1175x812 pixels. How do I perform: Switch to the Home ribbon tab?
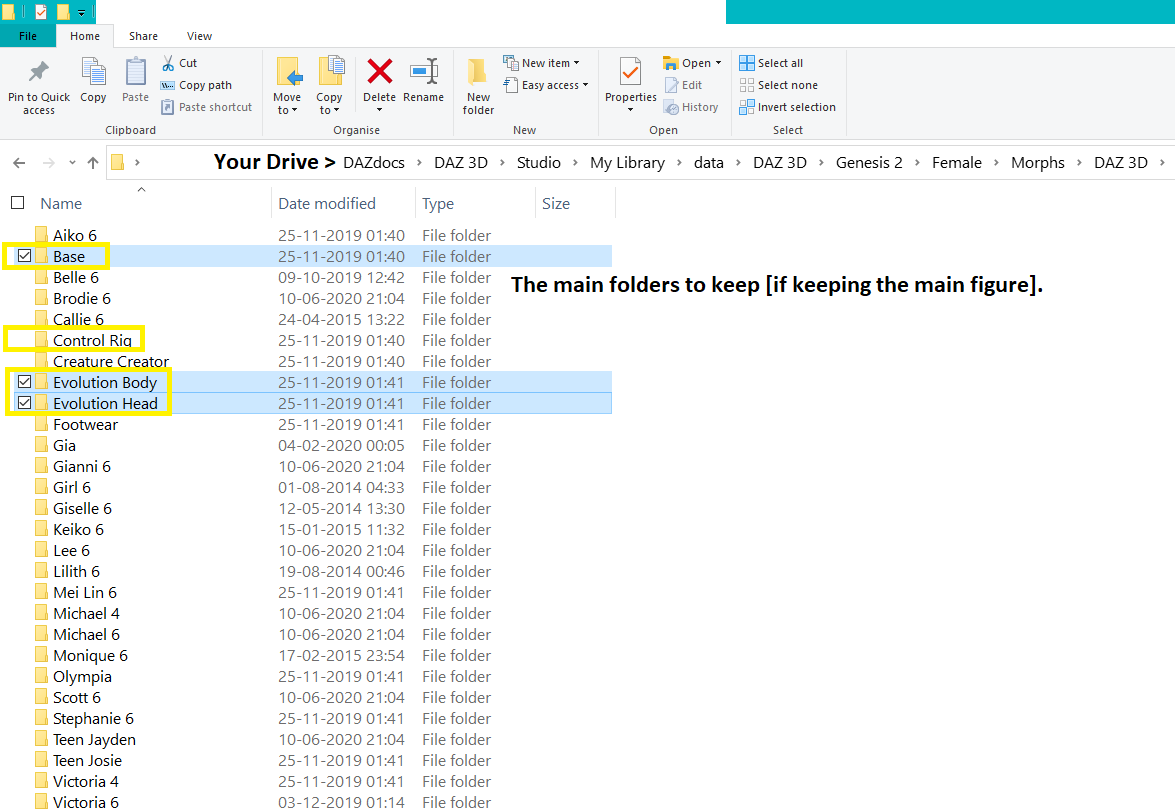pyautogui.click(x=85, y=36)
